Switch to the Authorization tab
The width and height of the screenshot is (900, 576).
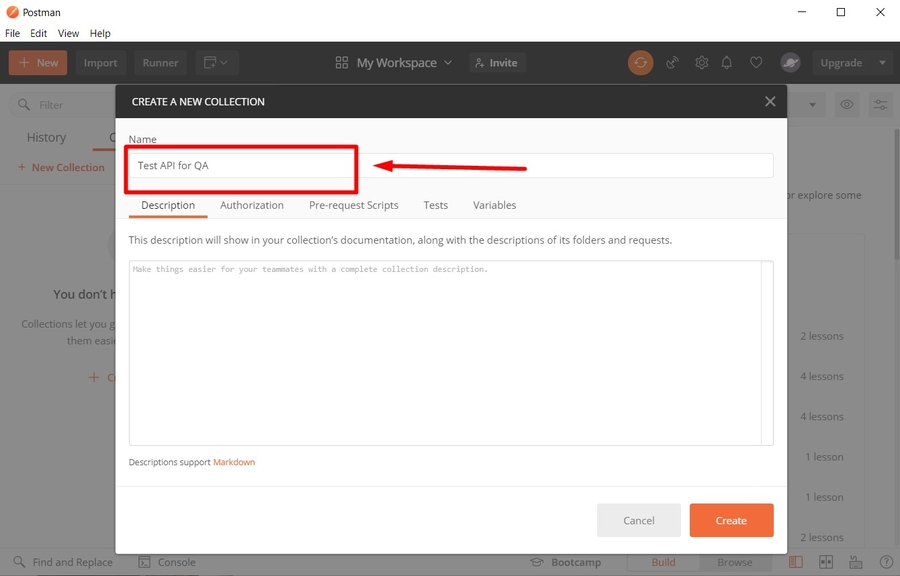coord(251,205)
